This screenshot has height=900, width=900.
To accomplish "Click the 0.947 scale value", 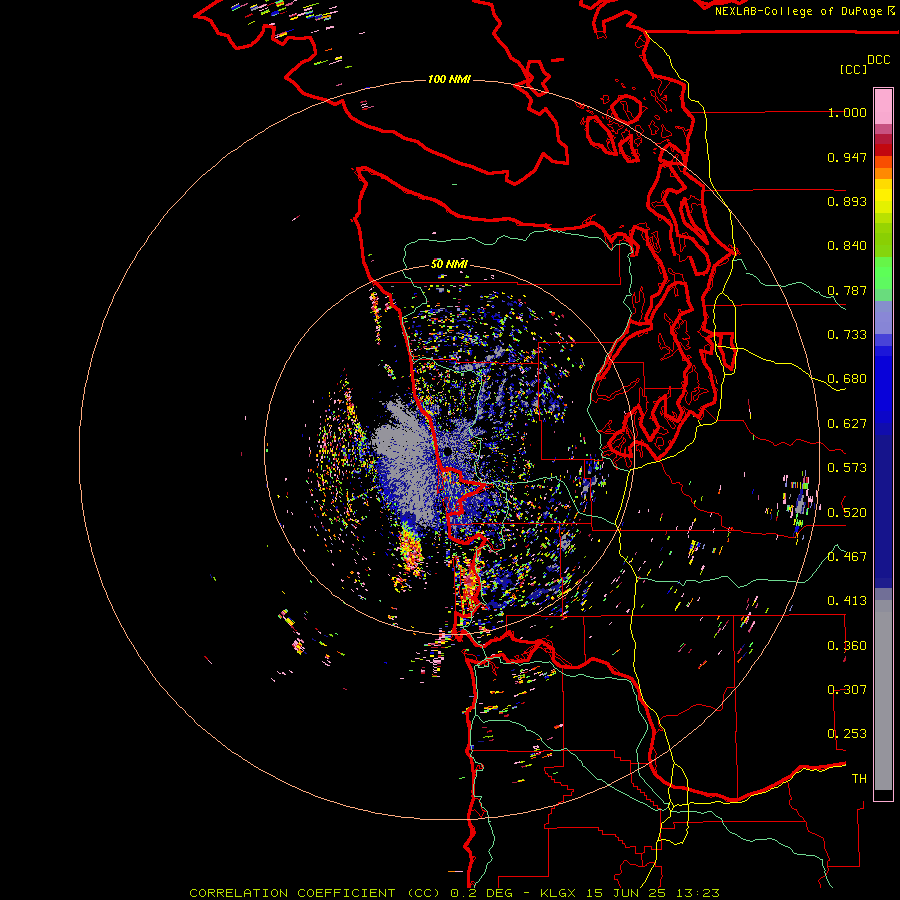I will tap(847, 157).
